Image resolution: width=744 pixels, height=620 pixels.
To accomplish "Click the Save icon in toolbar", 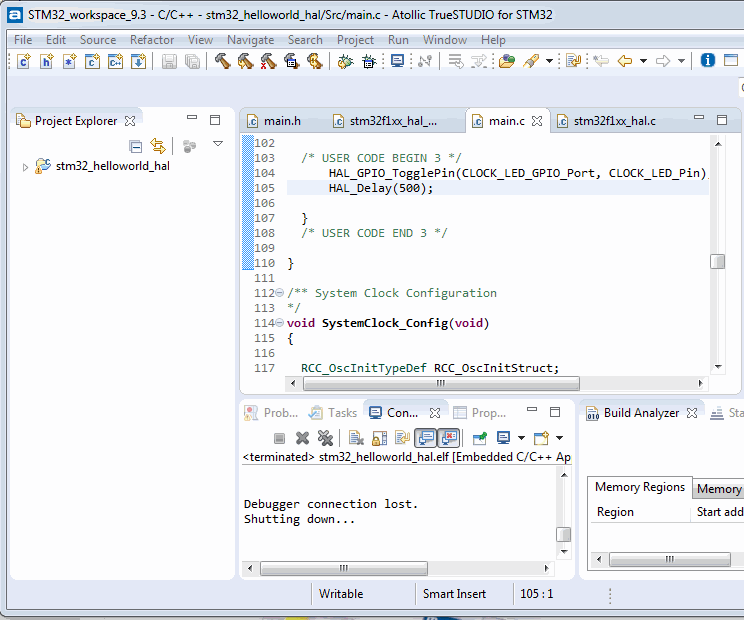I will coord(169,61).
